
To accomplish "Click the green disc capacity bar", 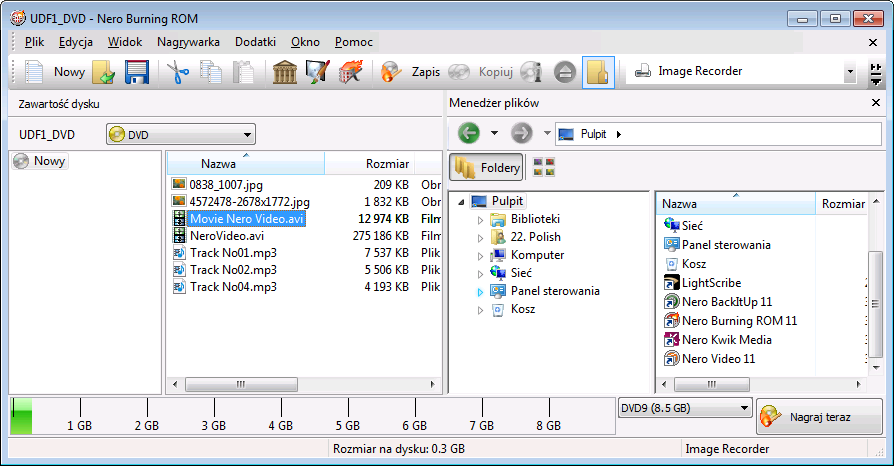I will pyautogui.click(x=22, y=416).
